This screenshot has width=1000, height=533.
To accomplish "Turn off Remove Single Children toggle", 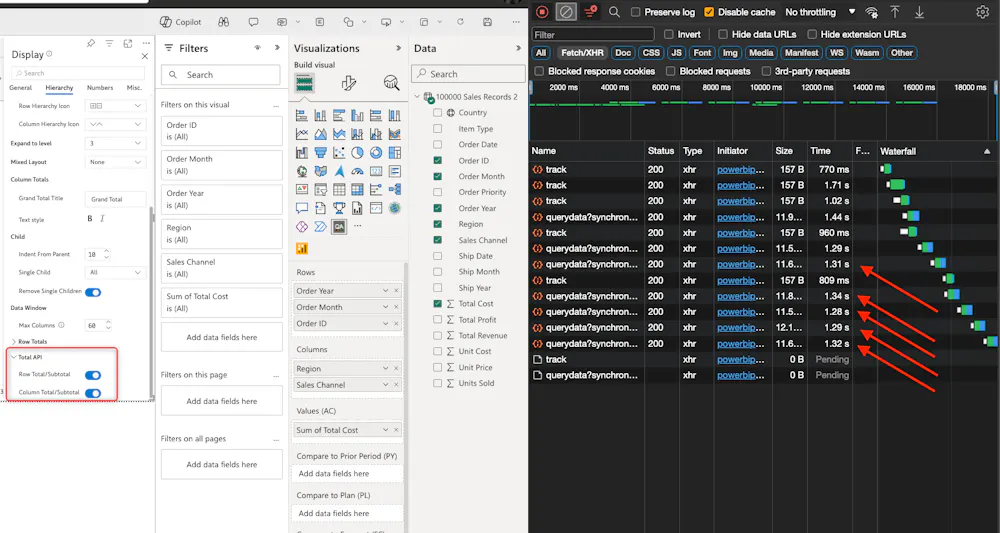I will pos(93,292).
